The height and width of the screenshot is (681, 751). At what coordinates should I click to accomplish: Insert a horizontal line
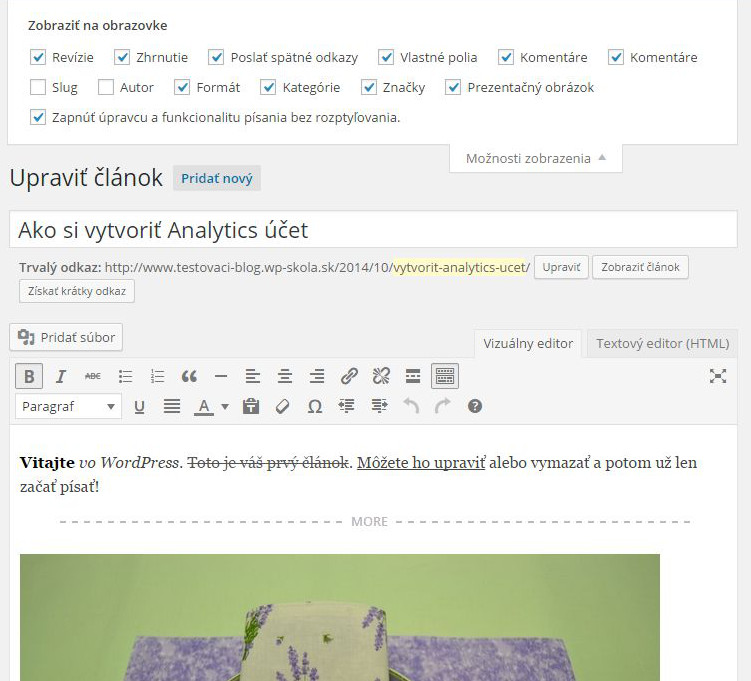click(221, 376)
